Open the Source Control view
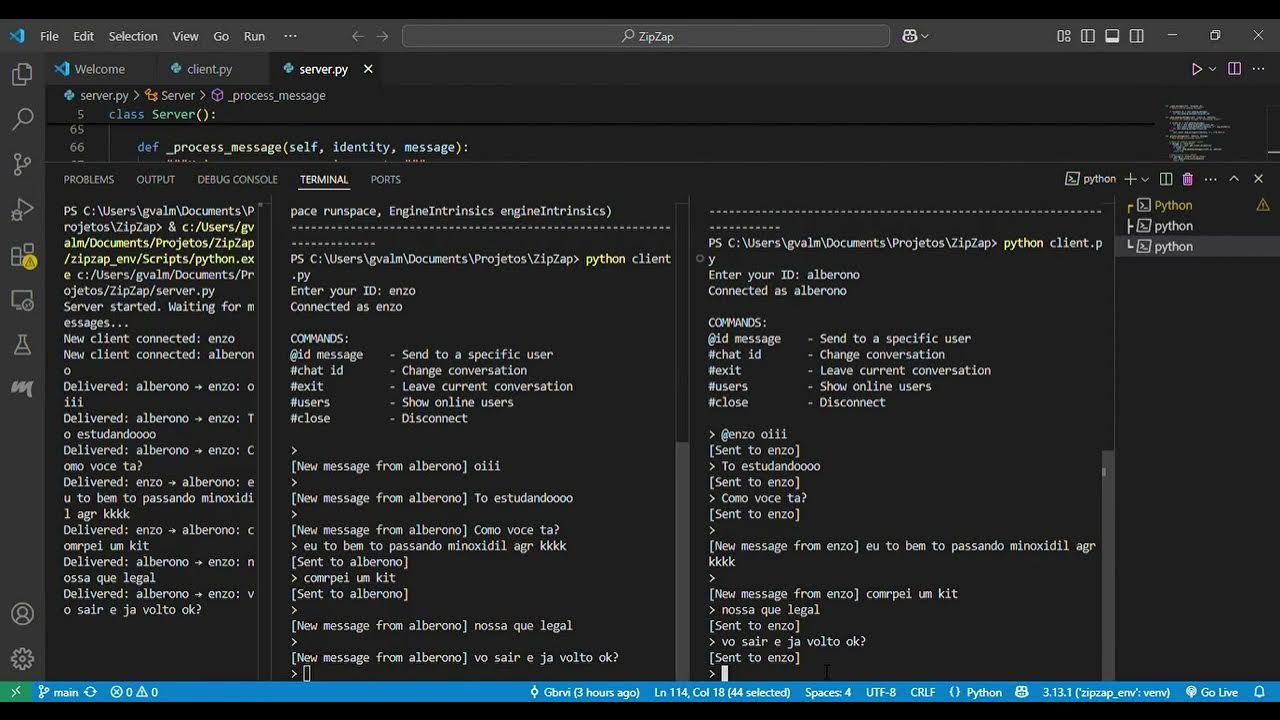 pos(22,165)
